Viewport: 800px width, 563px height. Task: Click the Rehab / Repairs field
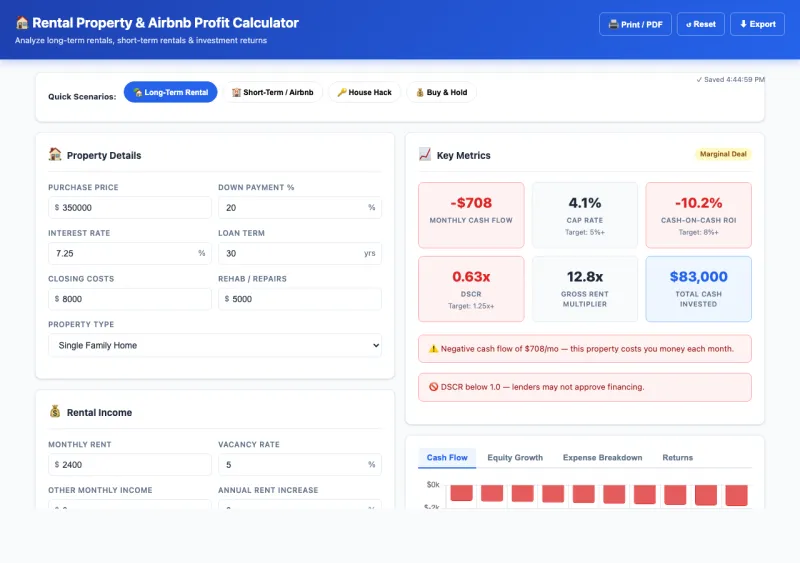tap(300, 299)
